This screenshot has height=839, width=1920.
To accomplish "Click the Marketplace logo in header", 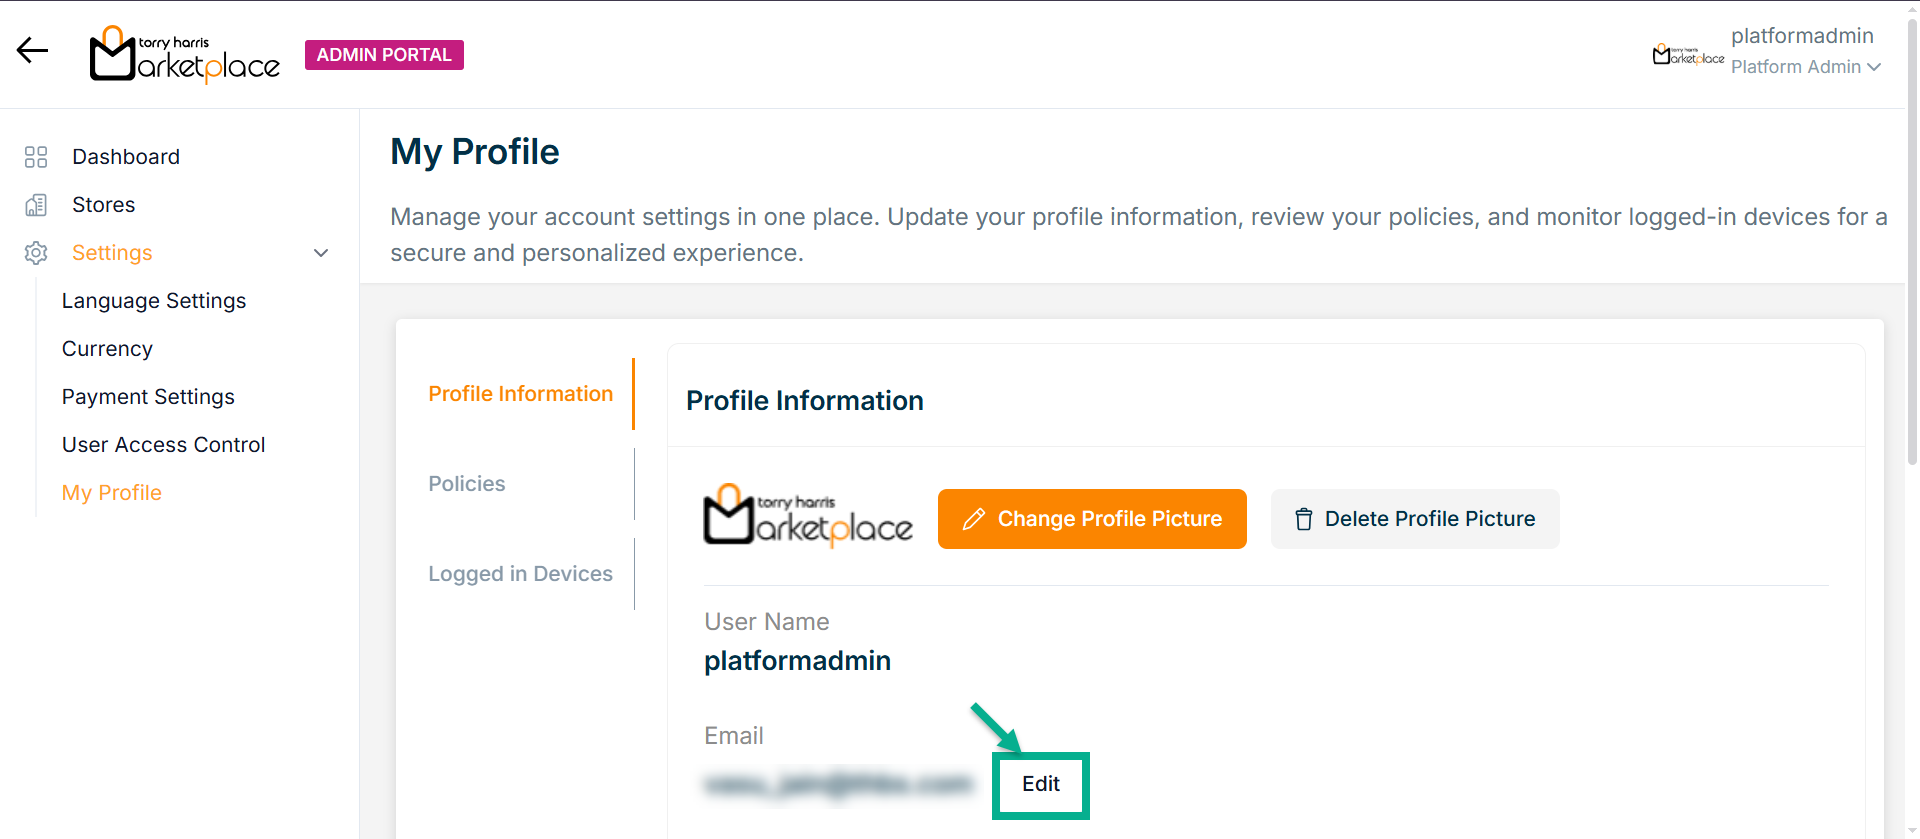I will (x=185, y=55).
